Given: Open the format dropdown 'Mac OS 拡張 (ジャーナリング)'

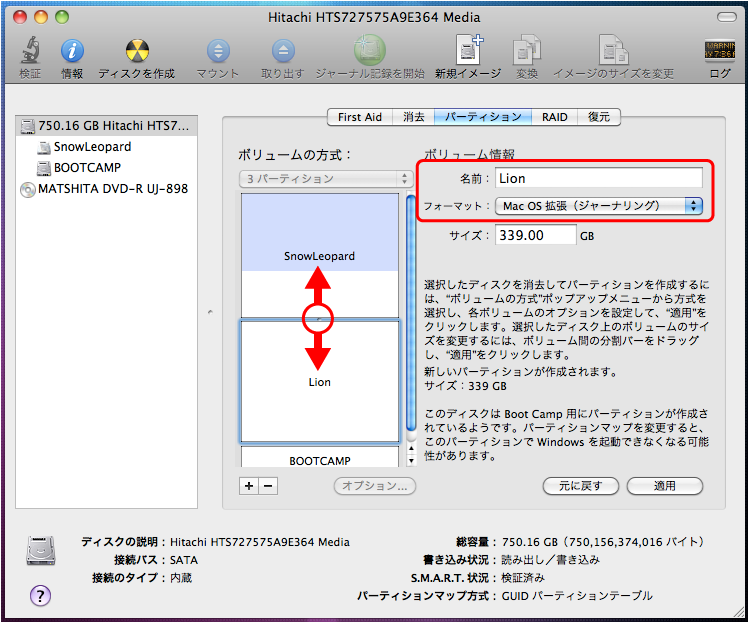Looking at the screenshot, I should coord(599,206).
